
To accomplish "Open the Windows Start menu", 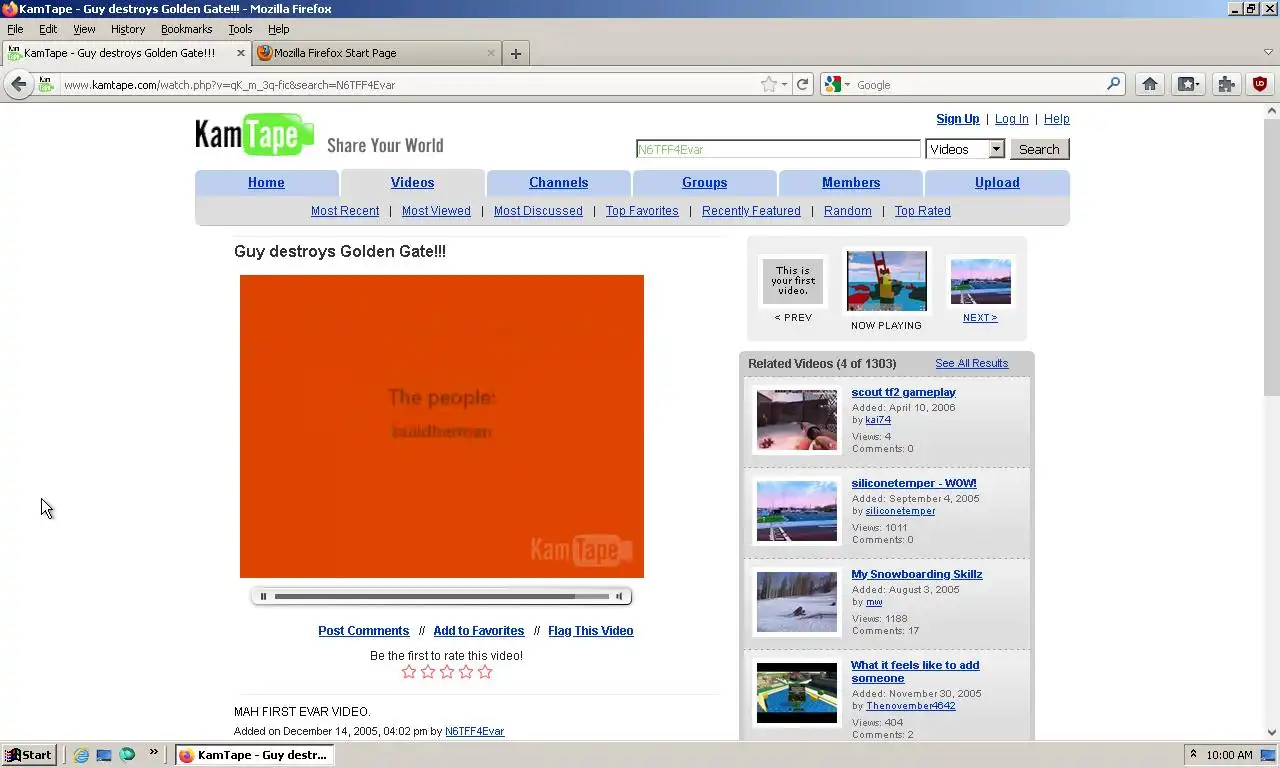I will point(28,755).
